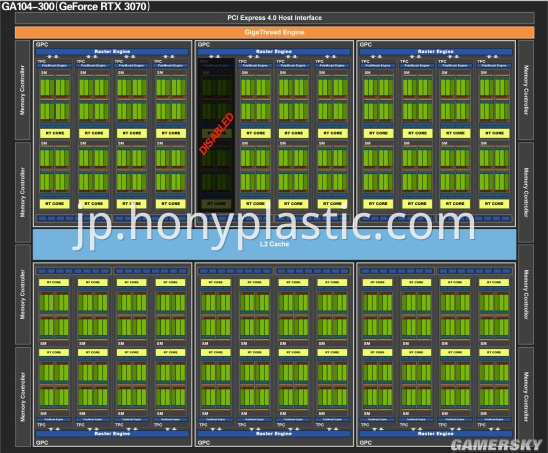Select the orange GigaThread Engine bar
The height and width of the screenshot is (453, 548).
274,32
